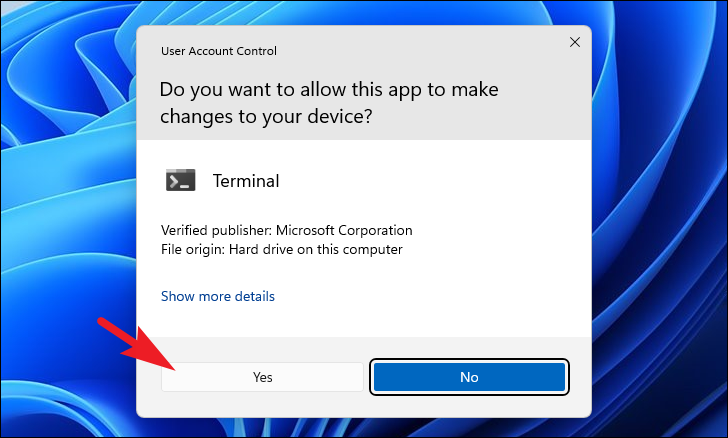Click Yes to allow Terminal changes
Viewport: 728px width, 438px height.
click(x=262, y=377)
